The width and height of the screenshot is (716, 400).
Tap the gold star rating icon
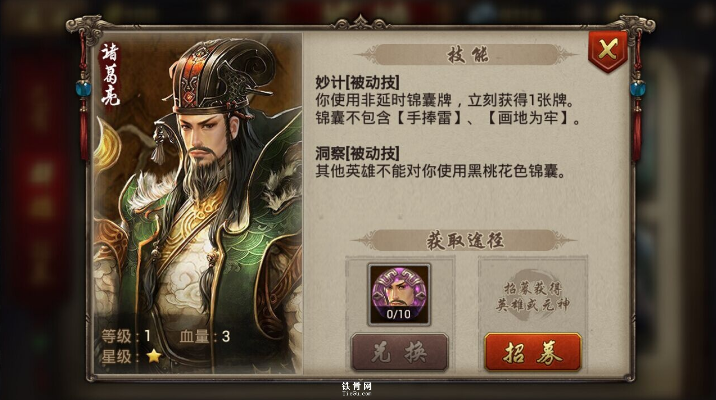pyautogui.click(x=154, y=356)
